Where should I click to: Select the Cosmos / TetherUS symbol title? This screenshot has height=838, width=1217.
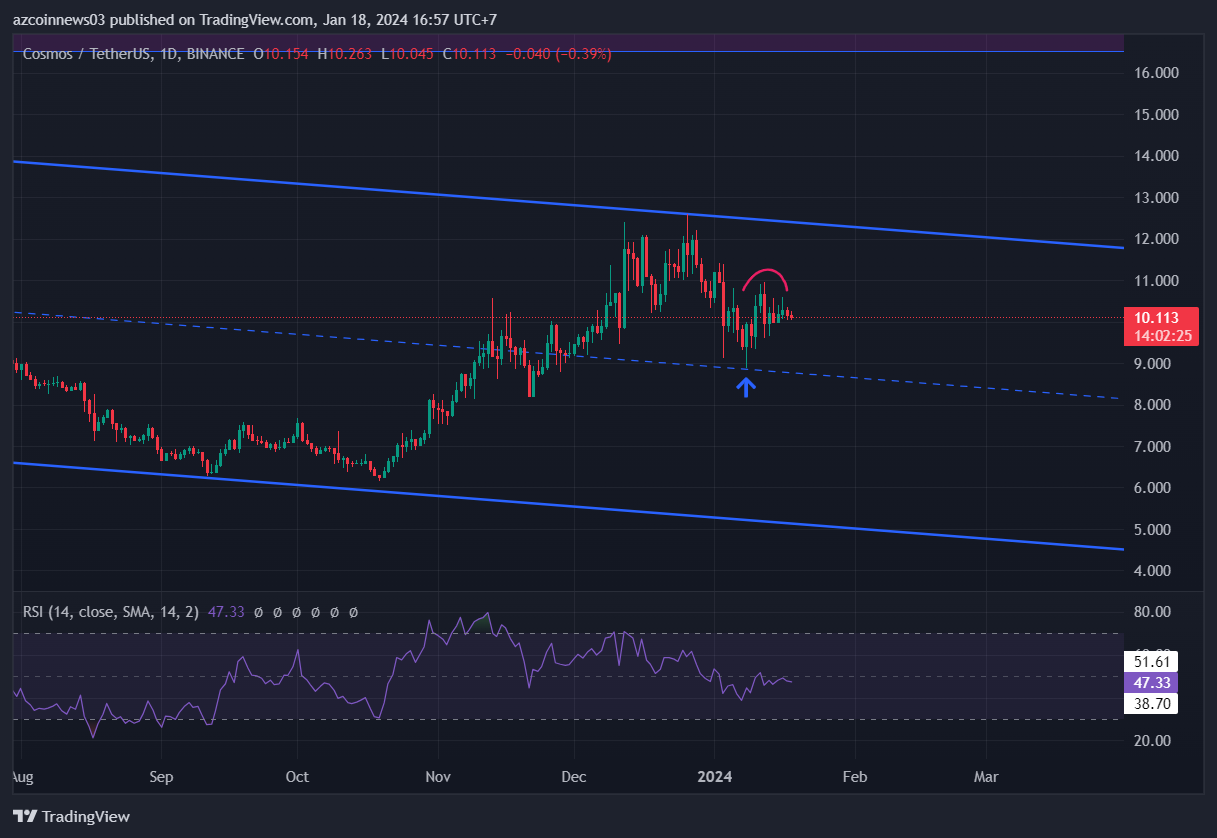[134, 53]
